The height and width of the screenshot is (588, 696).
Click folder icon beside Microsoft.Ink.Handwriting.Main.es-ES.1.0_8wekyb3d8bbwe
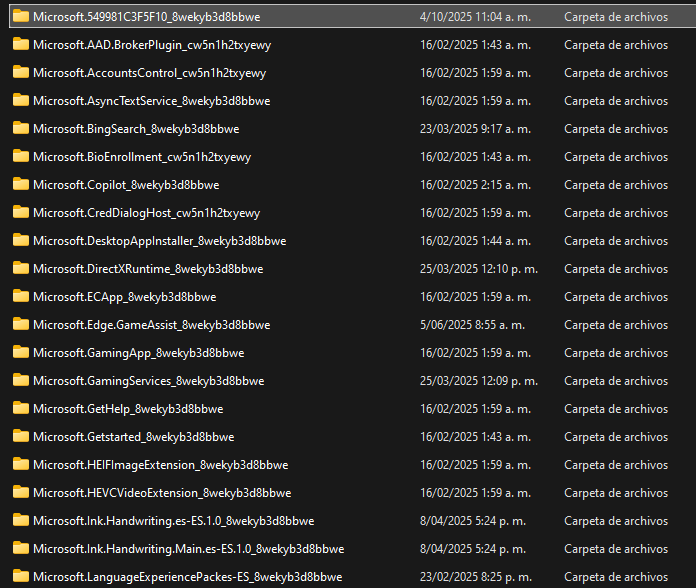click(20, 548)
